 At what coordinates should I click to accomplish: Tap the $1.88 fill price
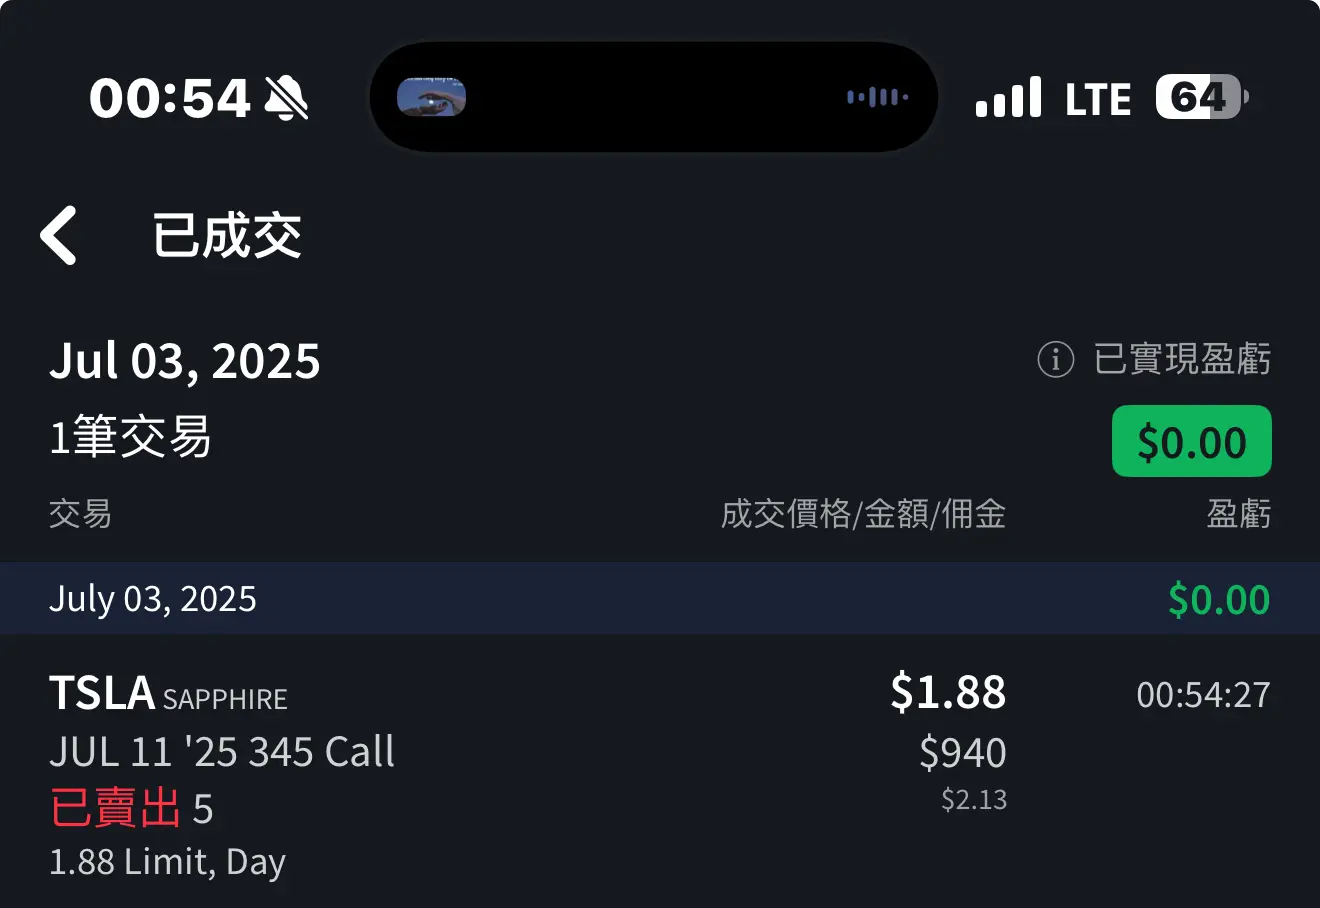pyautogui.click(x=948, y=692)
